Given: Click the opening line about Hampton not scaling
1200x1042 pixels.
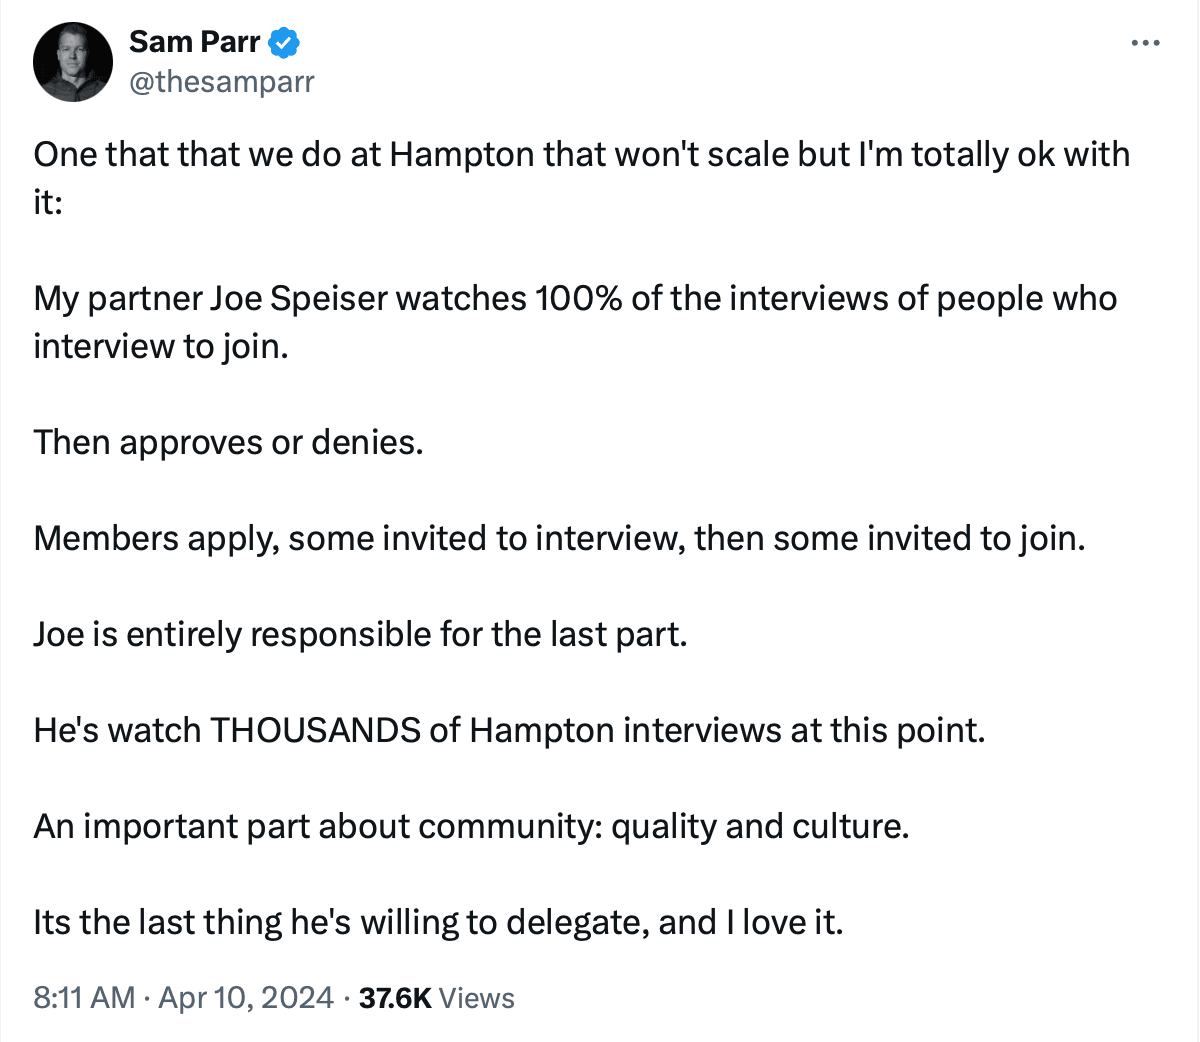Looking at the screenshot, I should point(580,155).
